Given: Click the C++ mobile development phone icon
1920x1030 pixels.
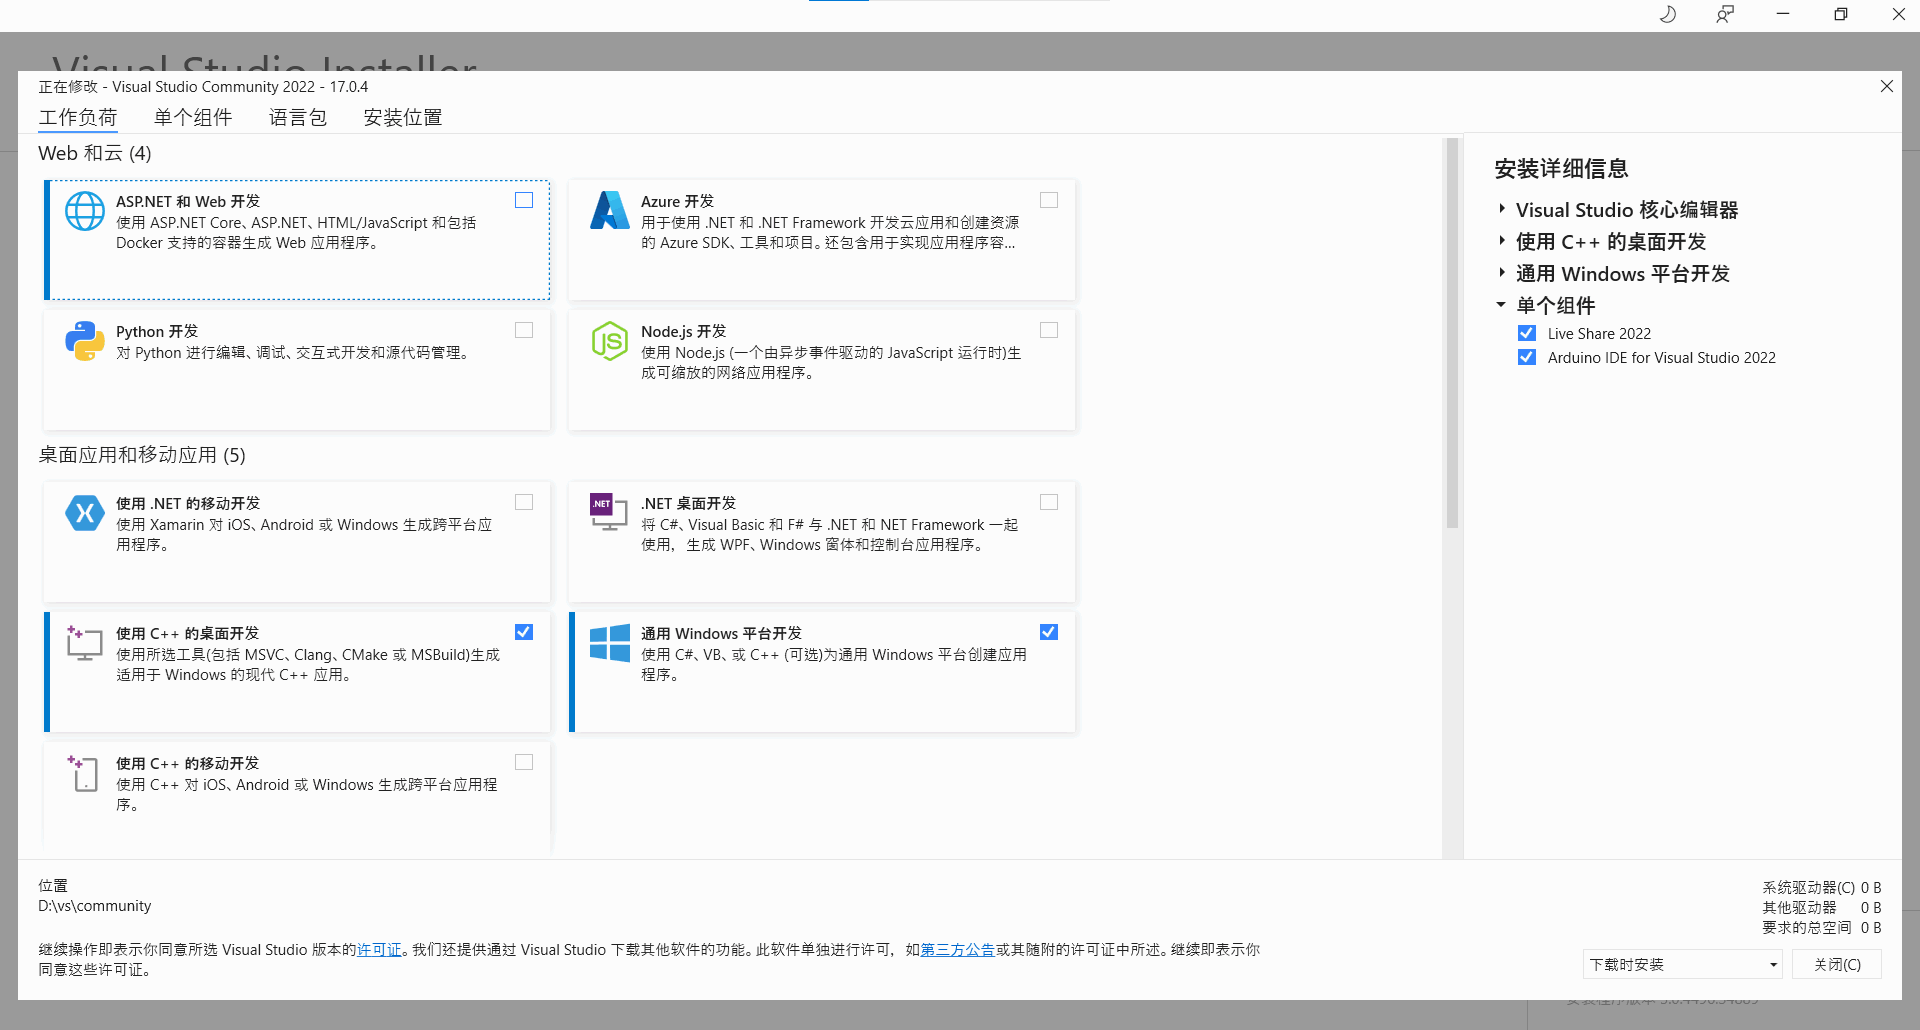Looking at the screenshot, I should pyautogui.click(x=84, y=773).
